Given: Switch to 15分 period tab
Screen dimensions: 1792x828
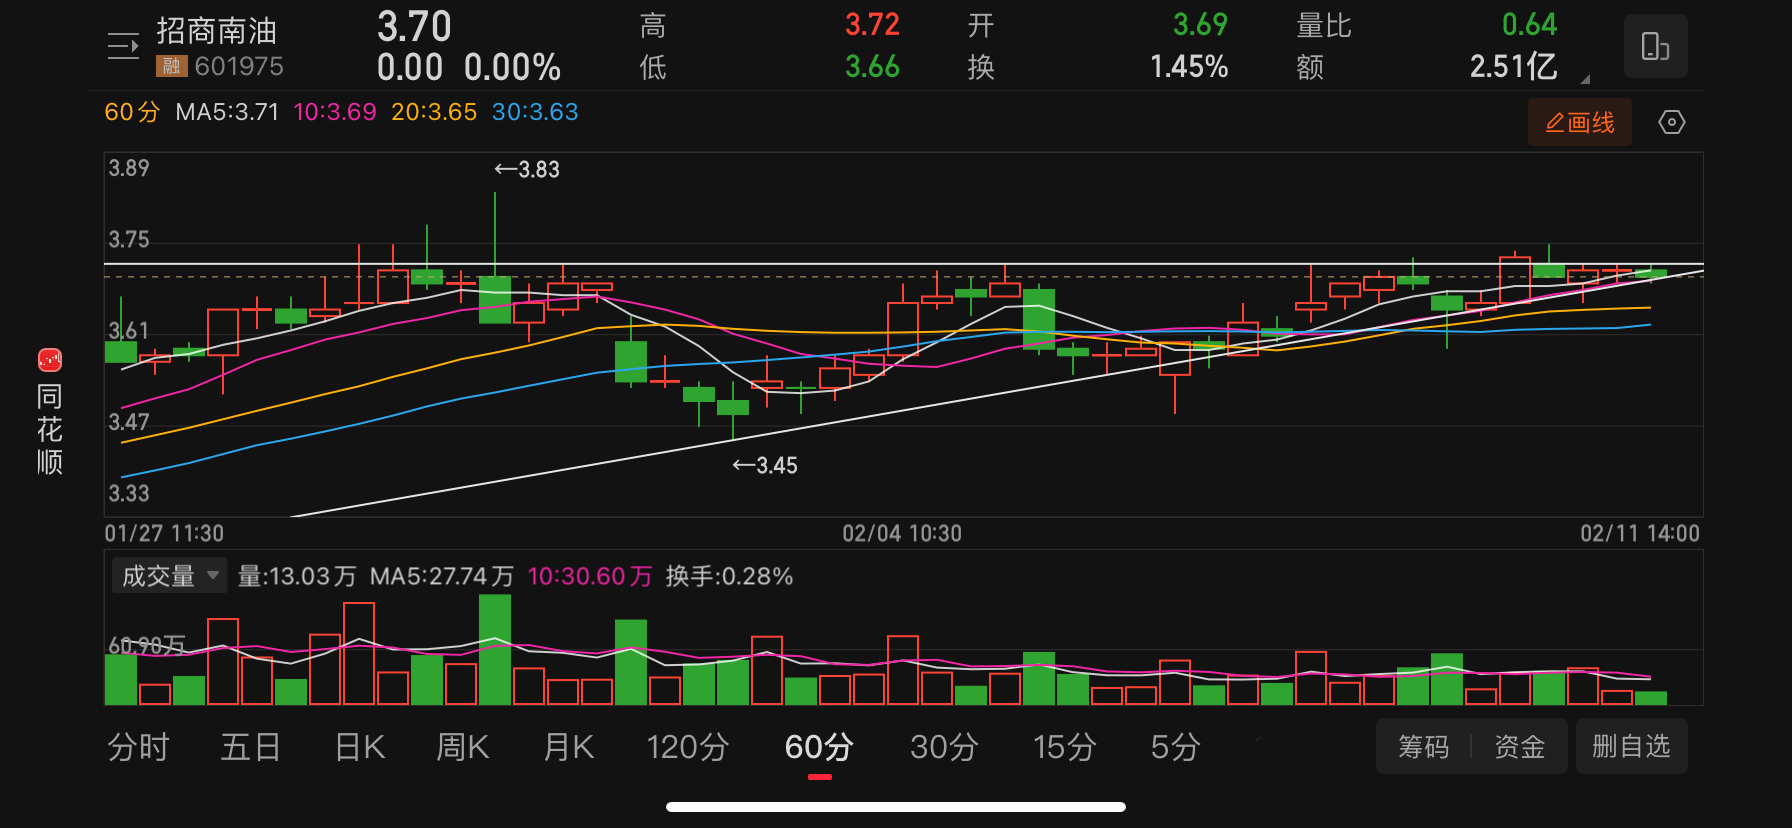Looking at the screenshot, I should pyautogui.click(x=1065, y=747).
